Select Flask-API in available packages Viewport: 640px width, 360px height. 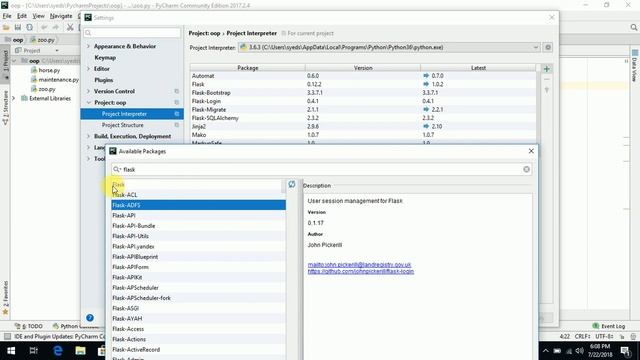click(x=199, y=216)
